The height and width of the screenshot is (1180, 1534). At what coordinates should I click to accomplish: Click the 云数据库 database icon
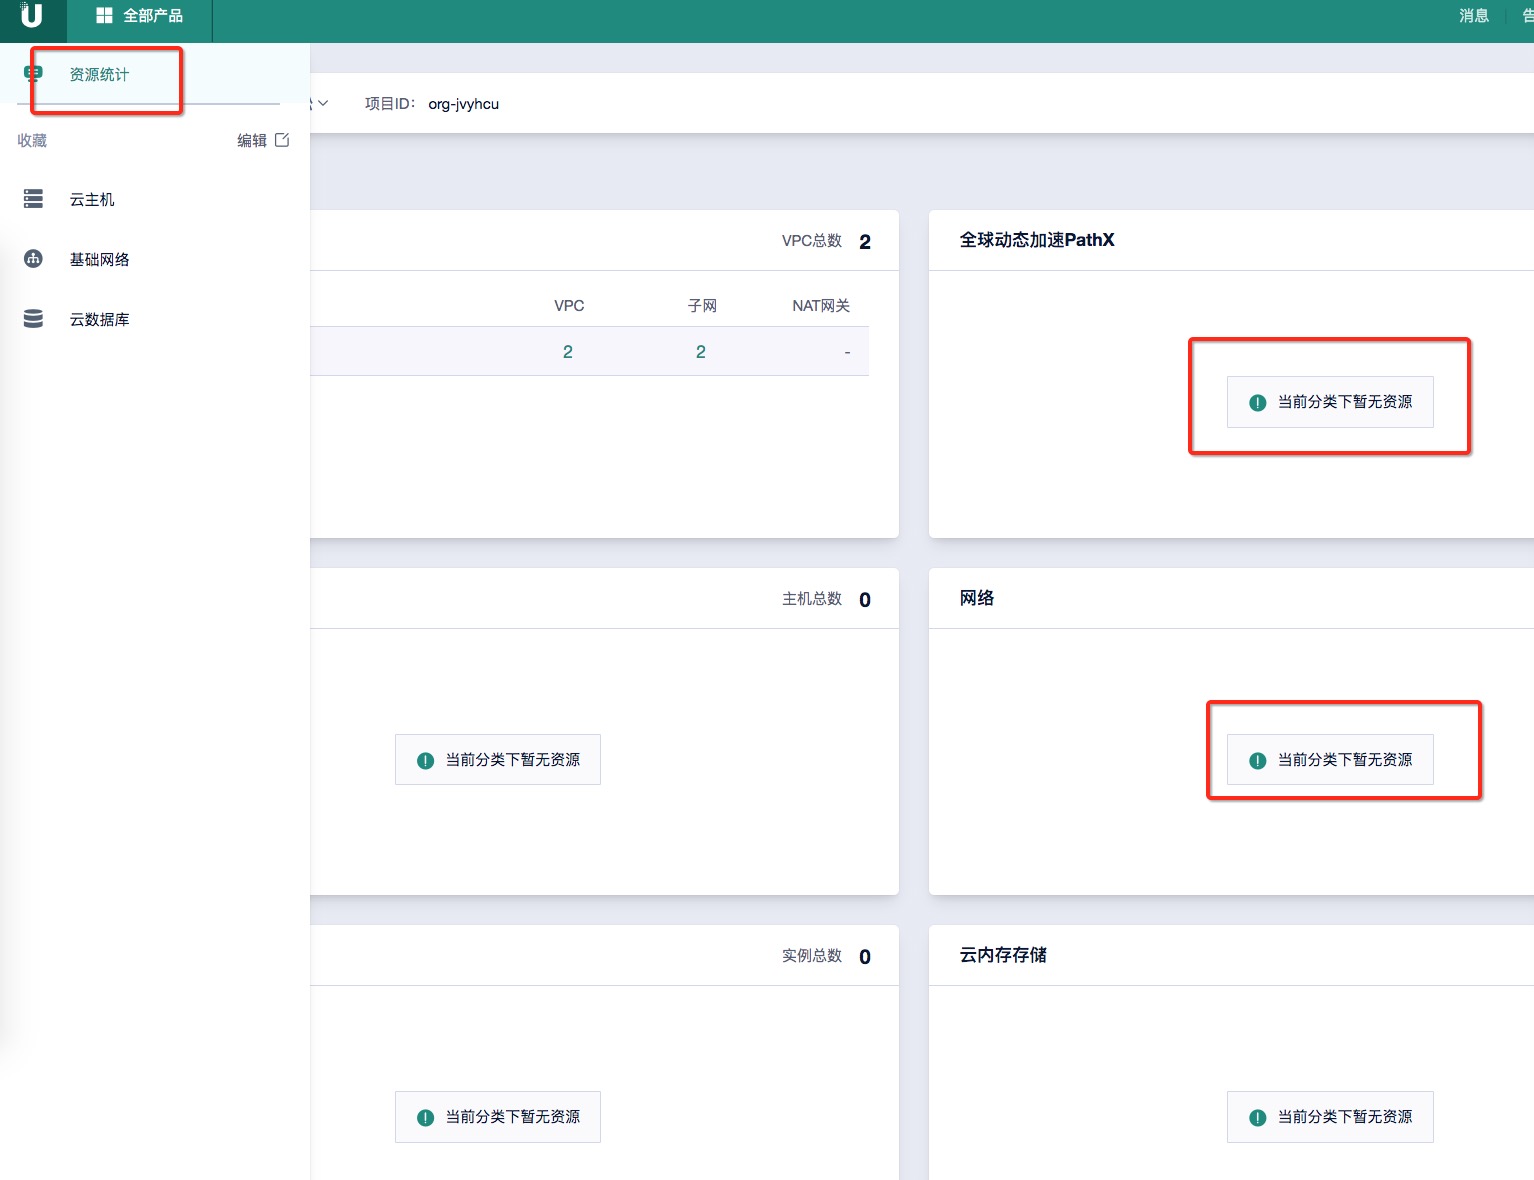click(33, 319)
